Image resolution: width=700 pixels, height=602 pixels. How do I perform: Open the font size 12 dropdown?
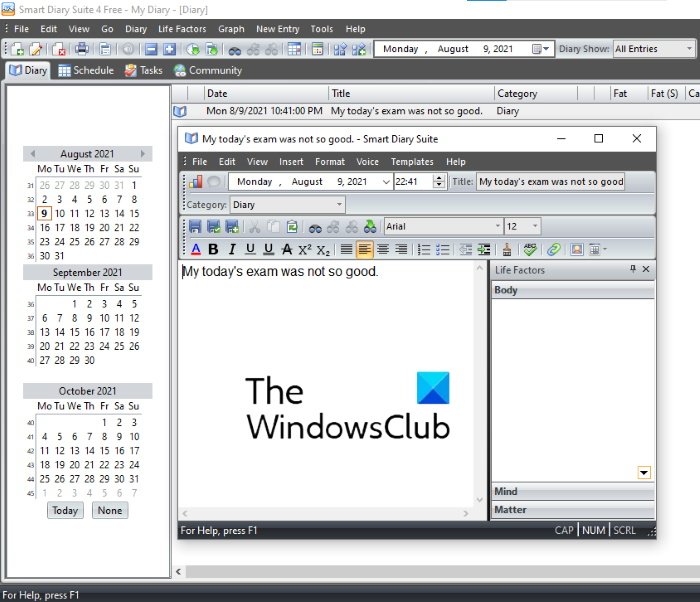(x=535, y=226)
